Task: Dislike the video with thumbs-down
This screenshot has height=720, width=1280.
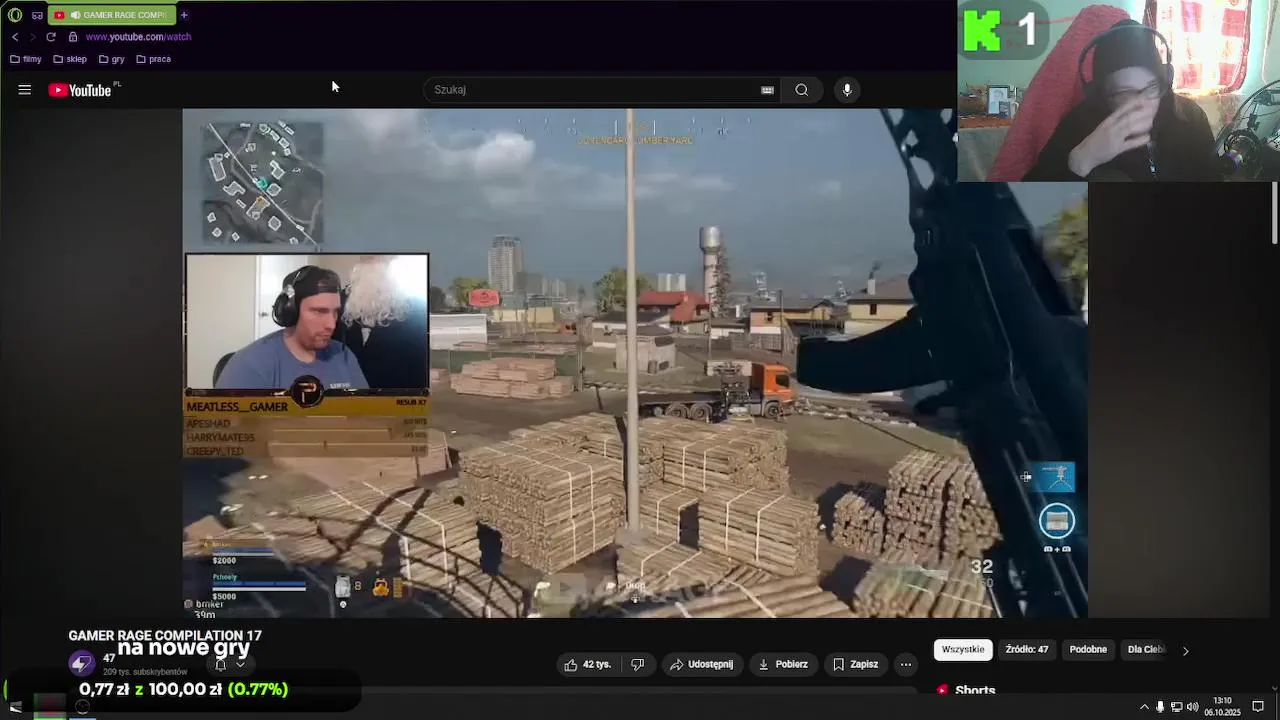Action: click(x=637, y=664)
